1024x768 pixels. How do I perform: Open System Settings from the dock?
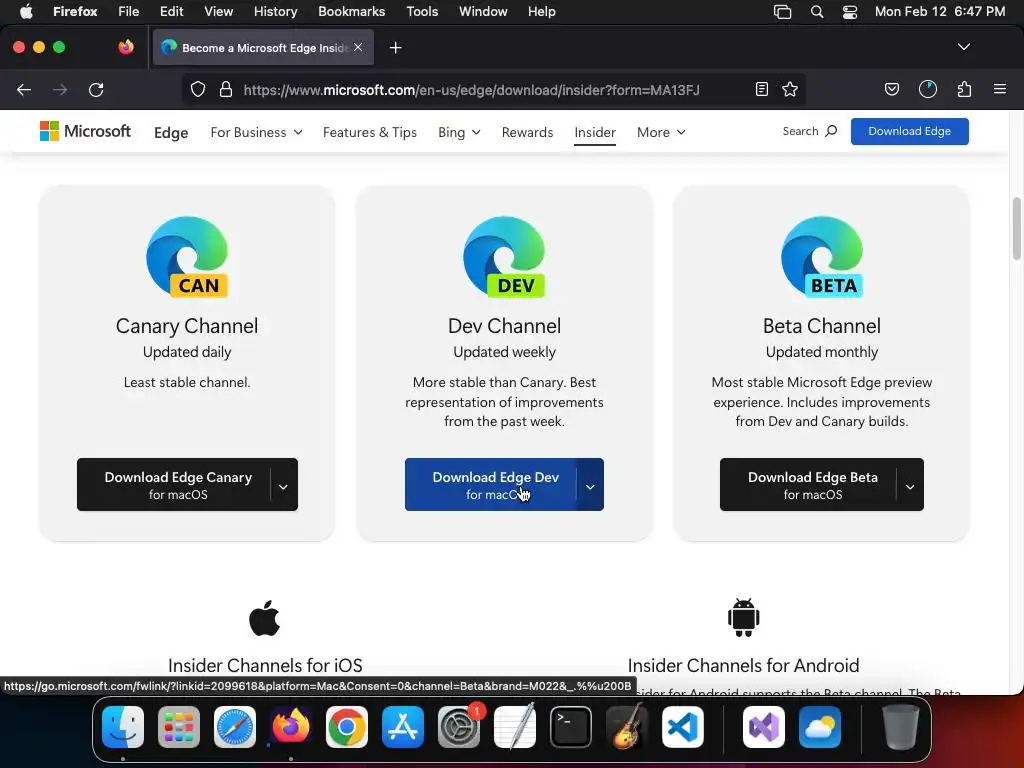pyautogui.click(x=459, y=727)
